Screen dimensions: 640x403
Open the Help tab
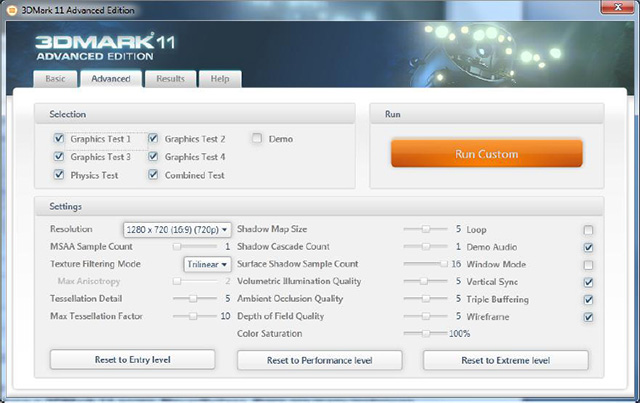tap(219, 79)
